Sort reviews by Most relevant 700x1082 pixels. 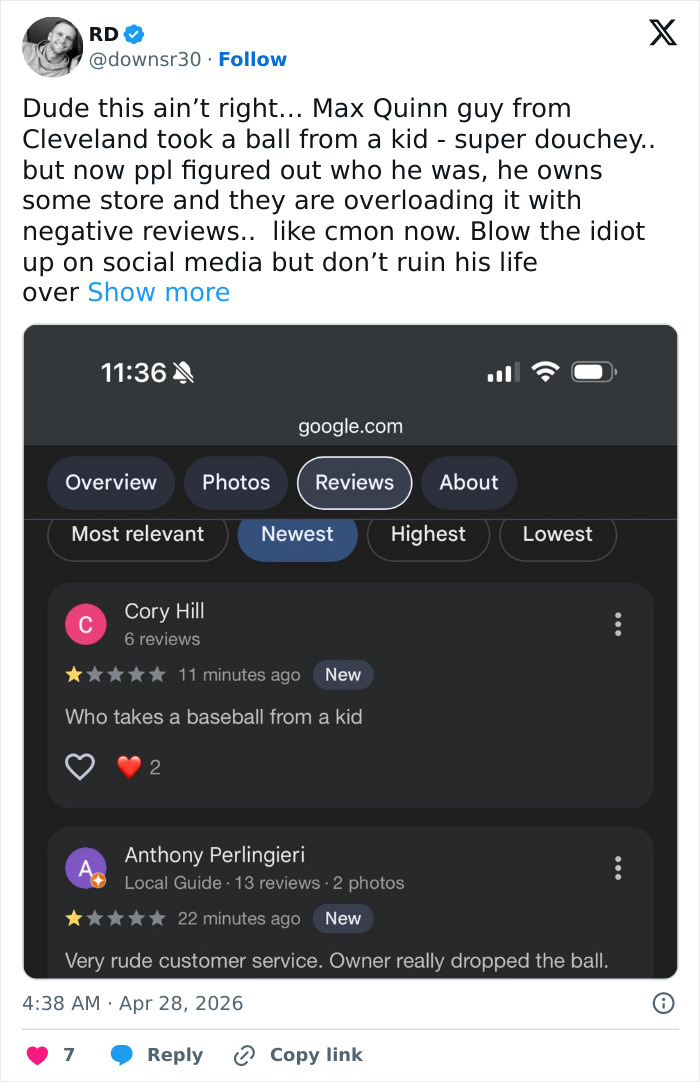click(137, 534)
